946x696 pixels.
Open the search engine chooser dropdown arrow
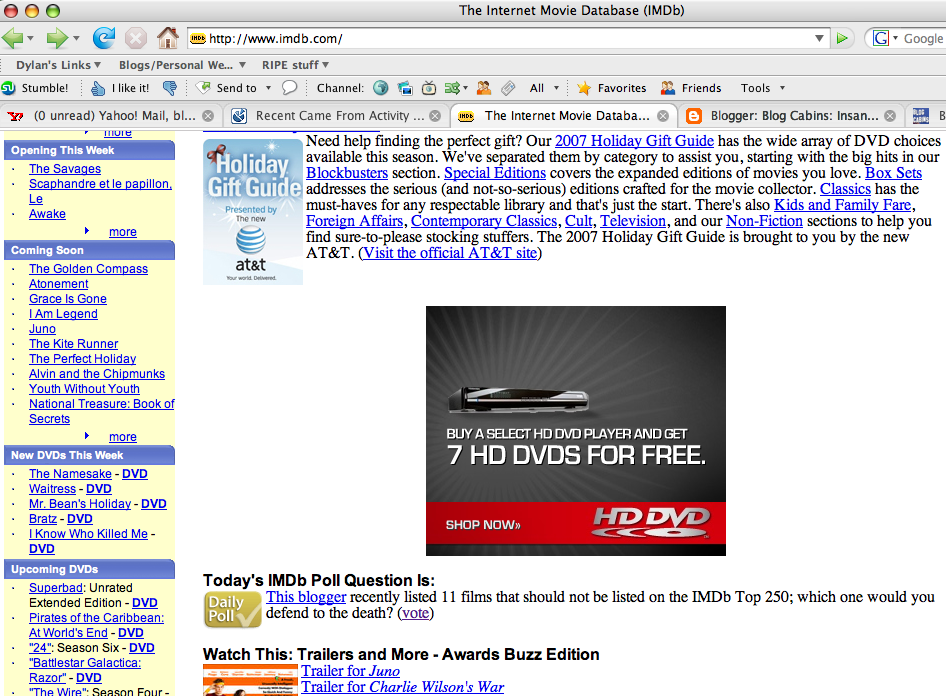coord(895,39)
